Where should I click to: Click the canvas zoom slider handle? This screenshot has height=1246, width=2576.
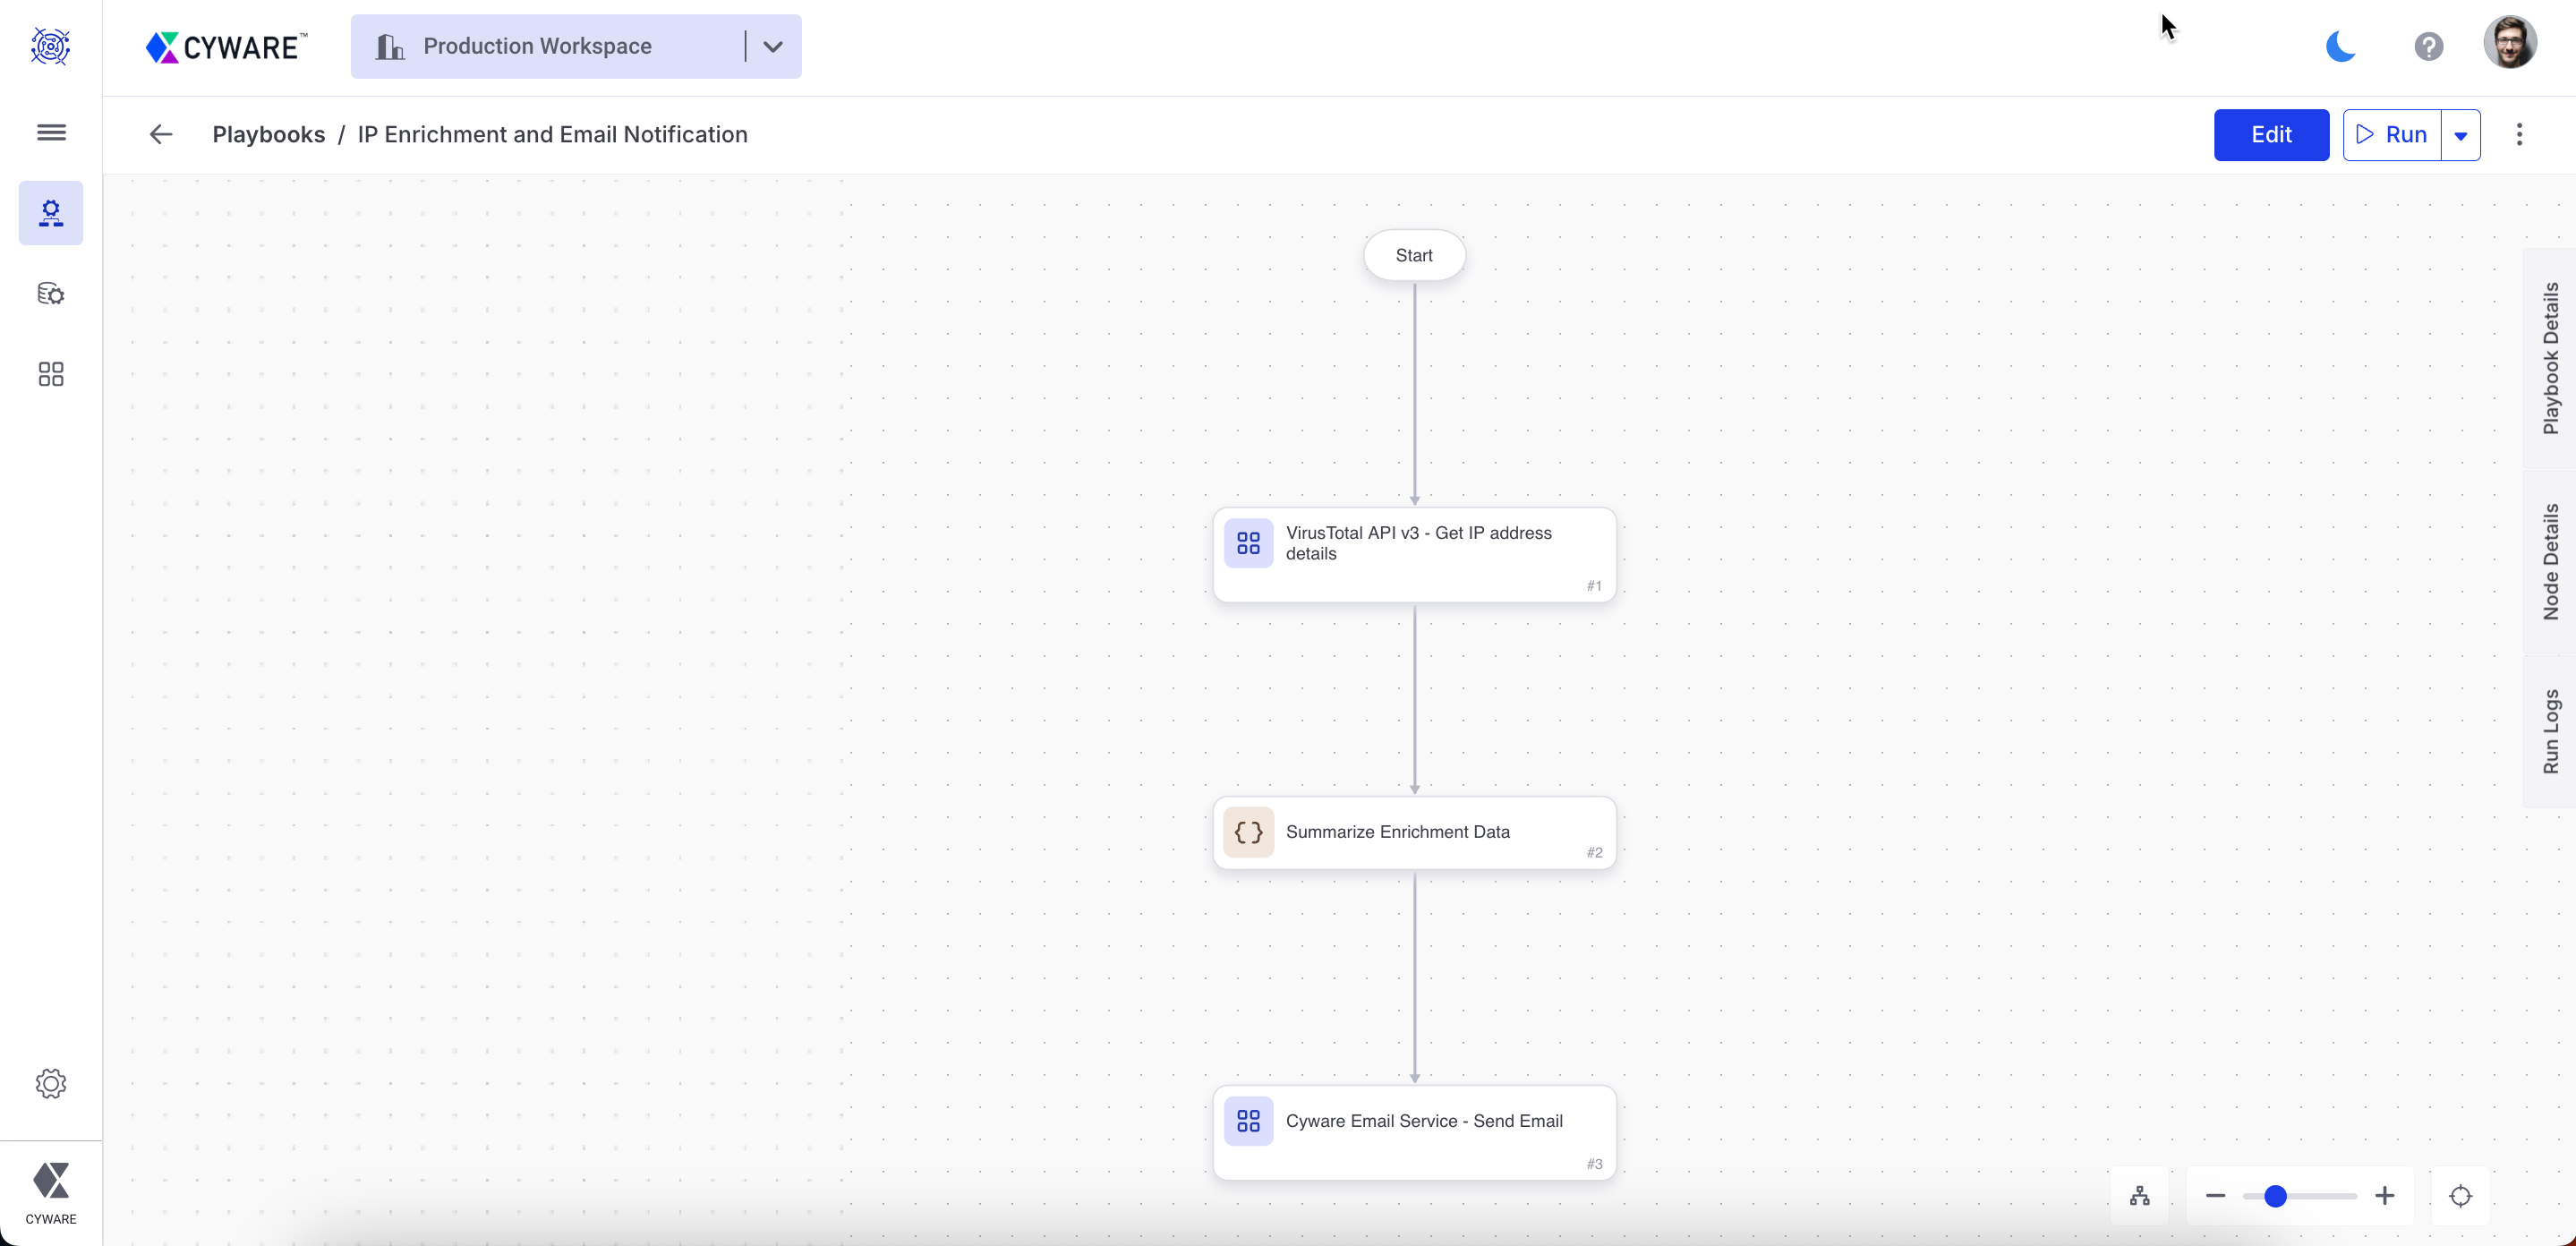click(x=2275, y=1196)
